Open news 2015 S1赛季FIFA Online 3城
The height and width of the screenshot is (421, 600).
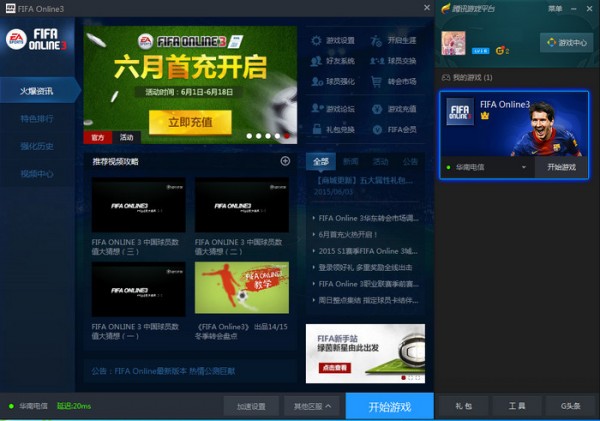pos(368,251)
